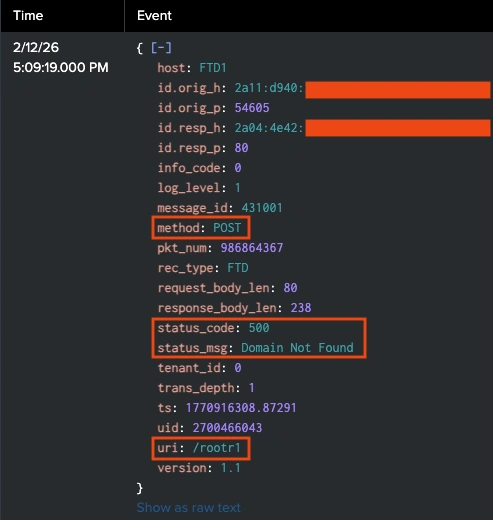
Task: Select the method value POST
Action: [x=227, y=228]
